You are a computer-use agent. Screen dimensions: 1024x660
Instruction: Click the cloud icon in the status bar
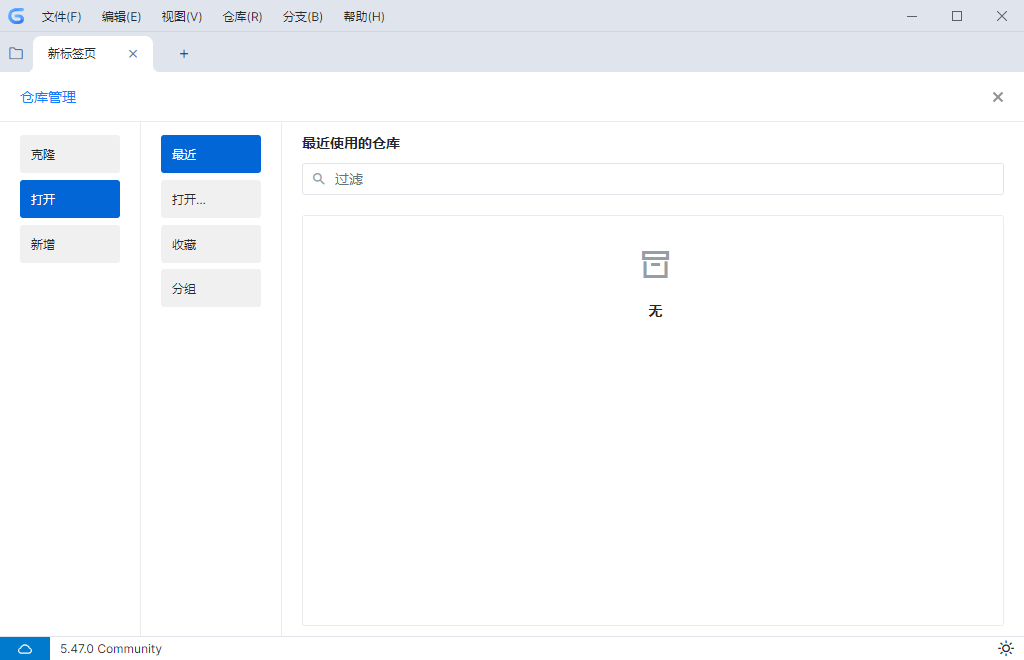pos(25,648)
